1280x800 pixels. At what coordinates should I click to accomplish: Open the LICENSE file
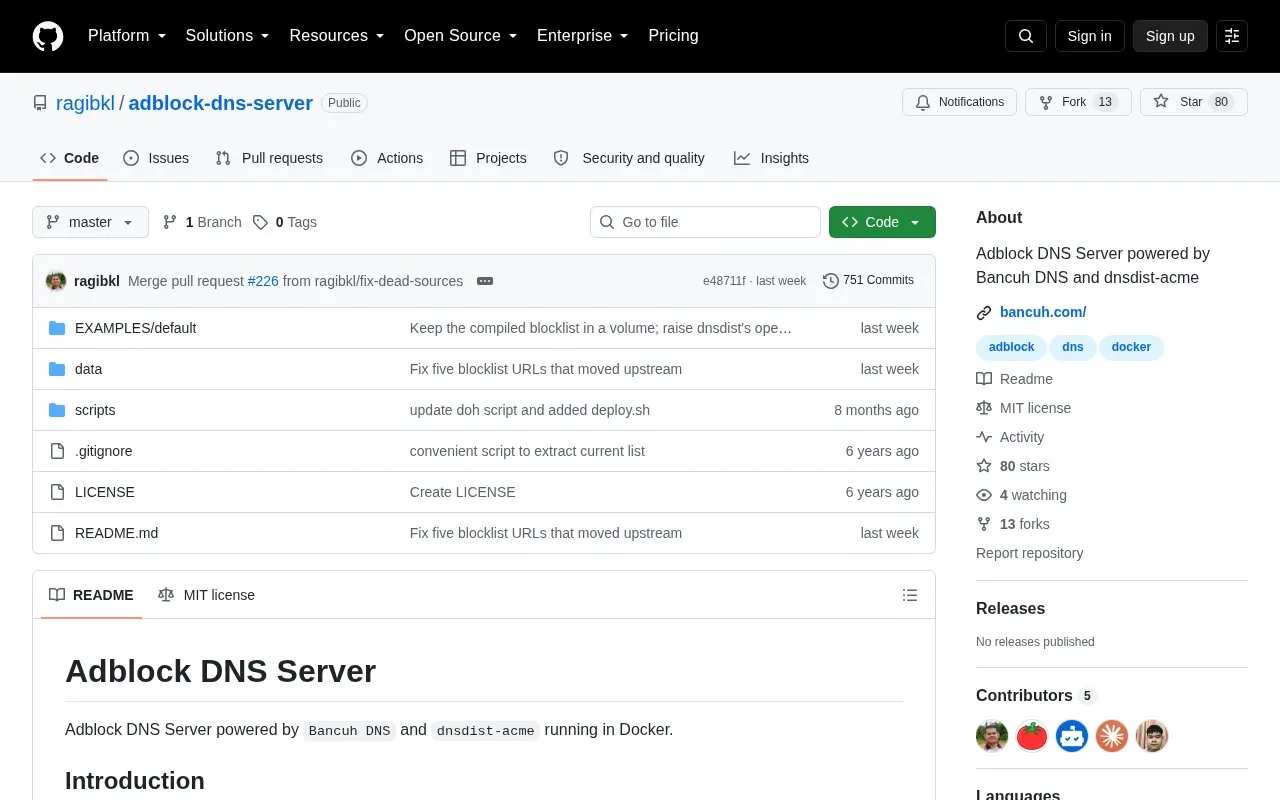[105, 492]
